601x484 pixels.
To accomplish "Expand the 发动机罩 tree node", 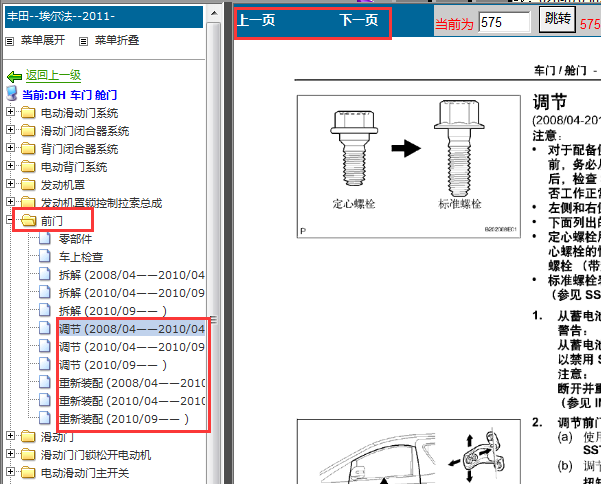I will coord(10,184).
